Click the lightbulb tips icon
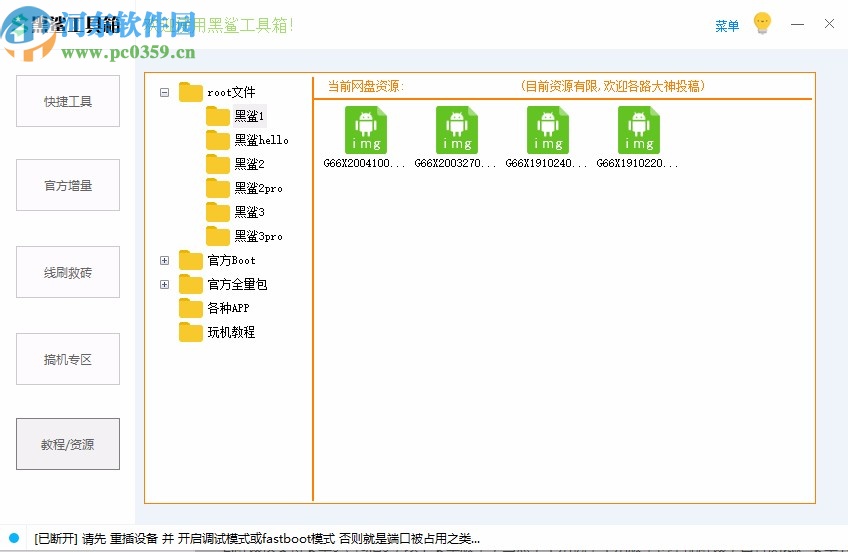This screenshot has width=848, height=552. [762, 23]
